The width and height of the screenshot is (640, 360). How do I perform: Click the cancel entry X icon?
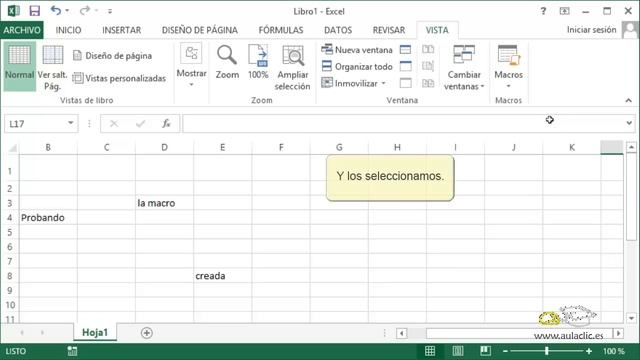114,123
